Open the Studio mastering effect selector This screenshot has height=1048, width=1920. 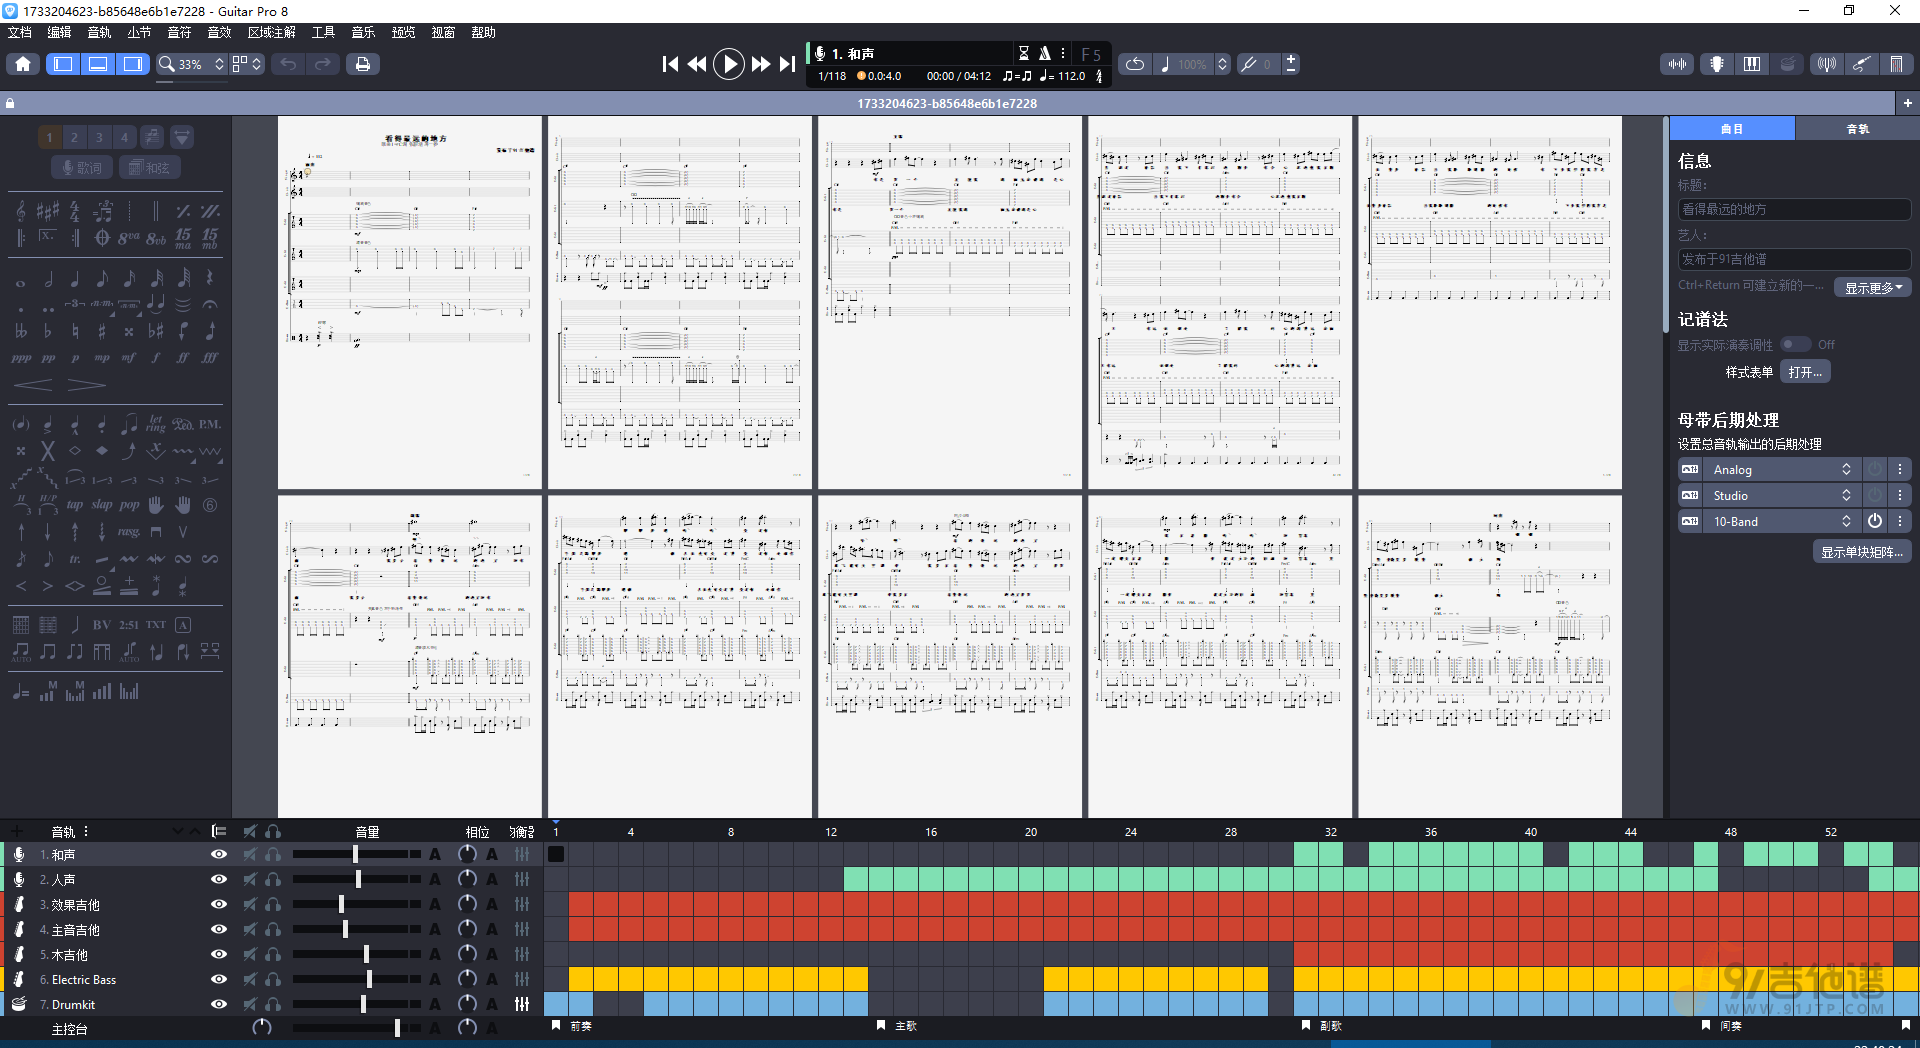[x=1780, y=495]
